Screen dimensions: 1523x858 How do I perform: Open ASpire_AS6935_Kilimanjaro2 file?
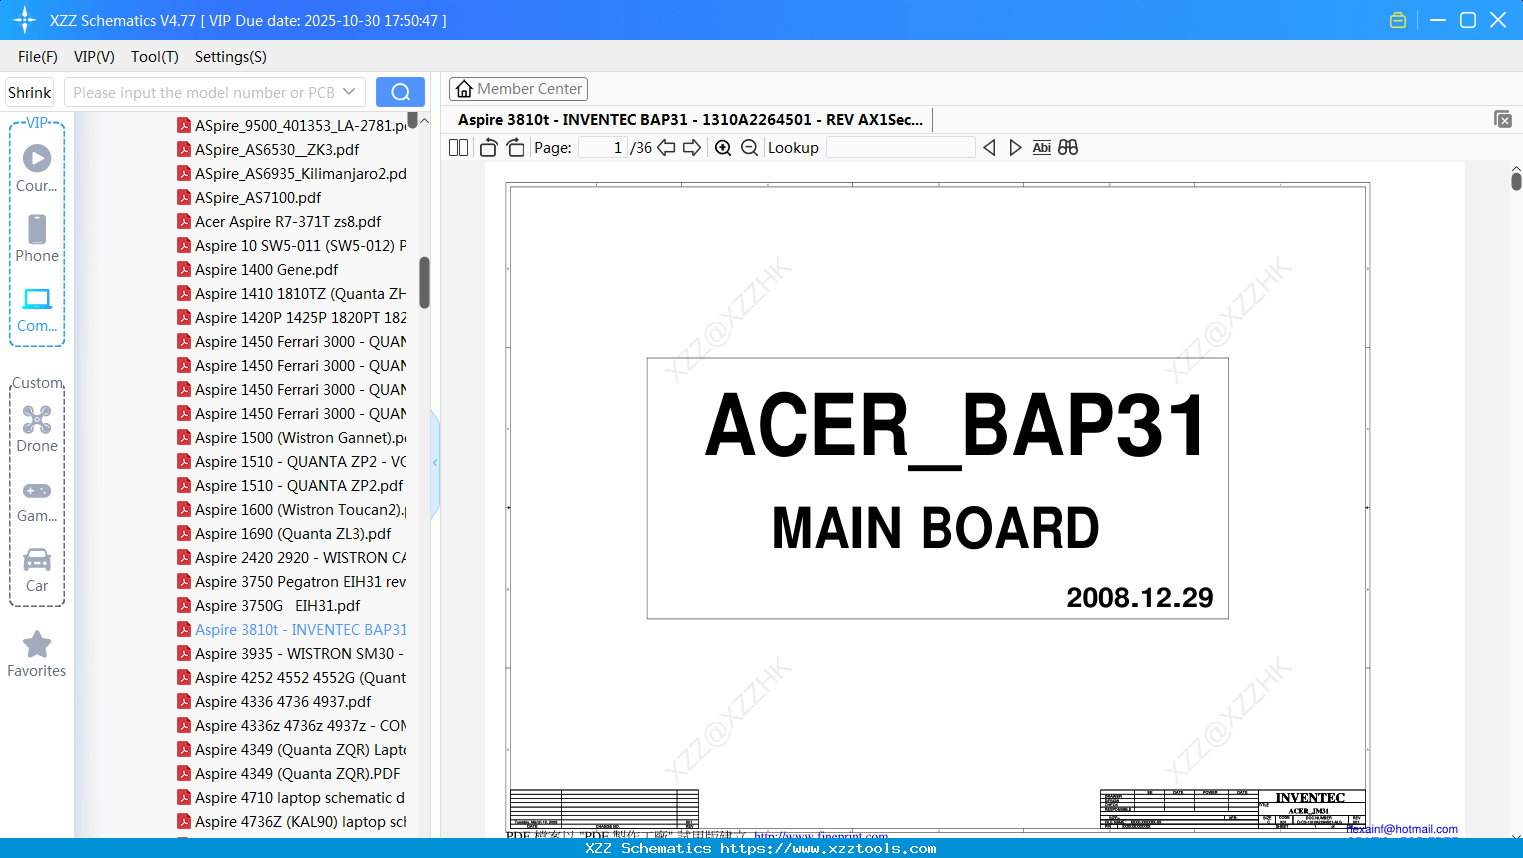[x=292, y=174]
